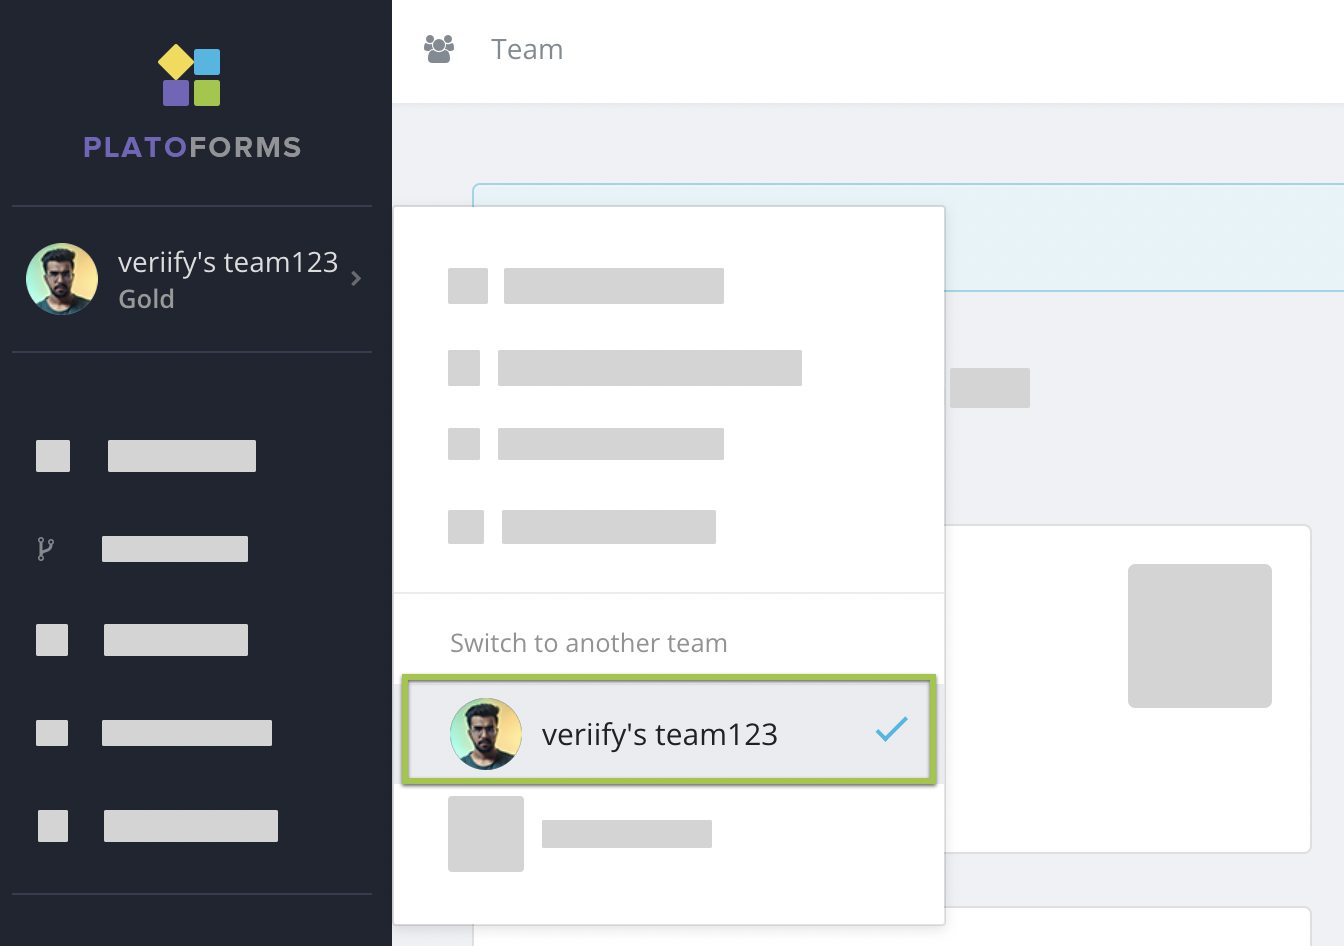Click the Gold plan label under team name

coord(146,299)
